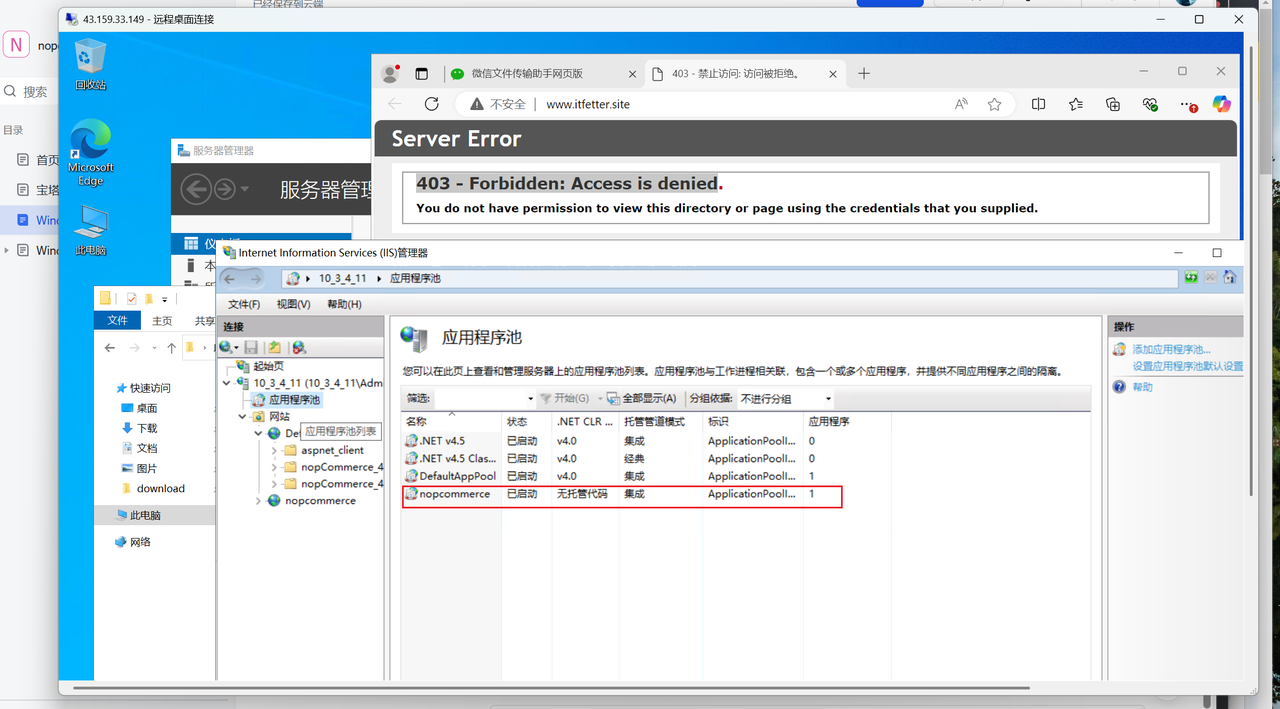Click IIS connections save icon

coord(251,347)
